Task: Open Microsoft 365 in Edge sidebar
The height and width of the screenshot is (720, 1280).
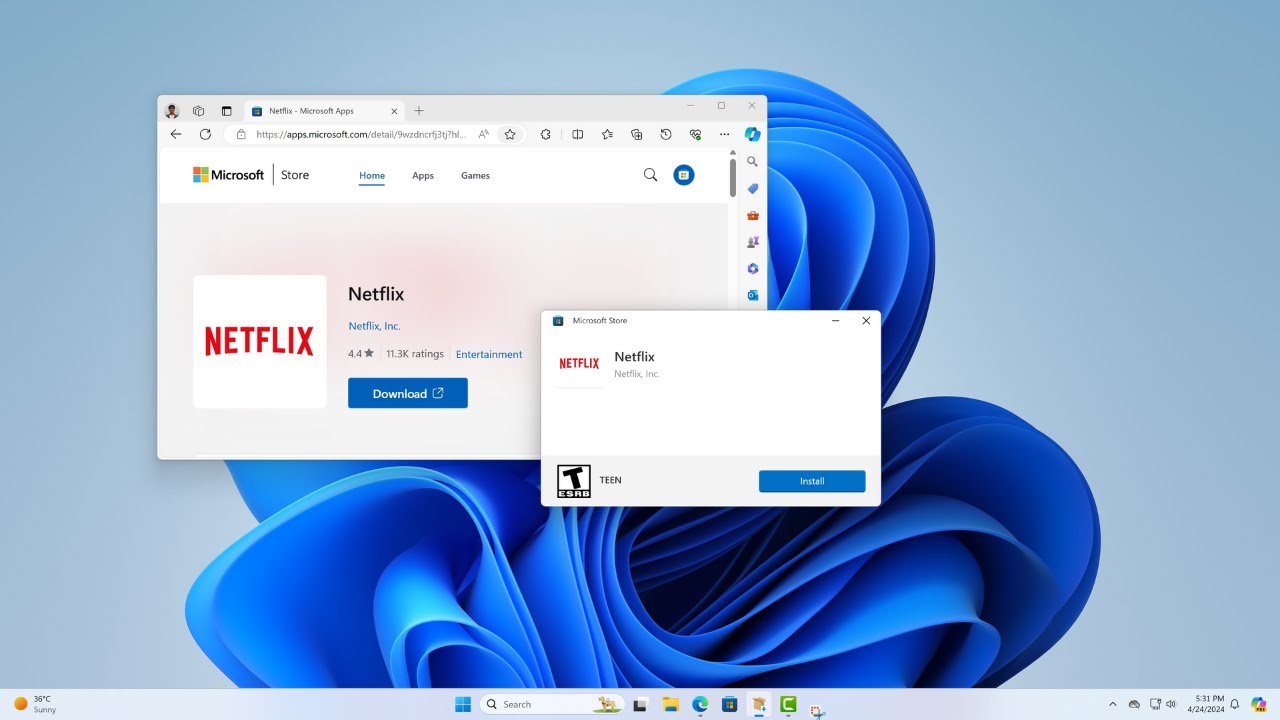Action: (753, 269)
